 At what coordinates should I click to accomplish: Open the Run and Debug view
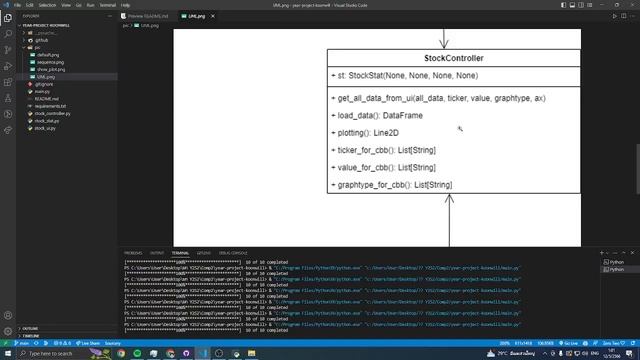point(8,66)
